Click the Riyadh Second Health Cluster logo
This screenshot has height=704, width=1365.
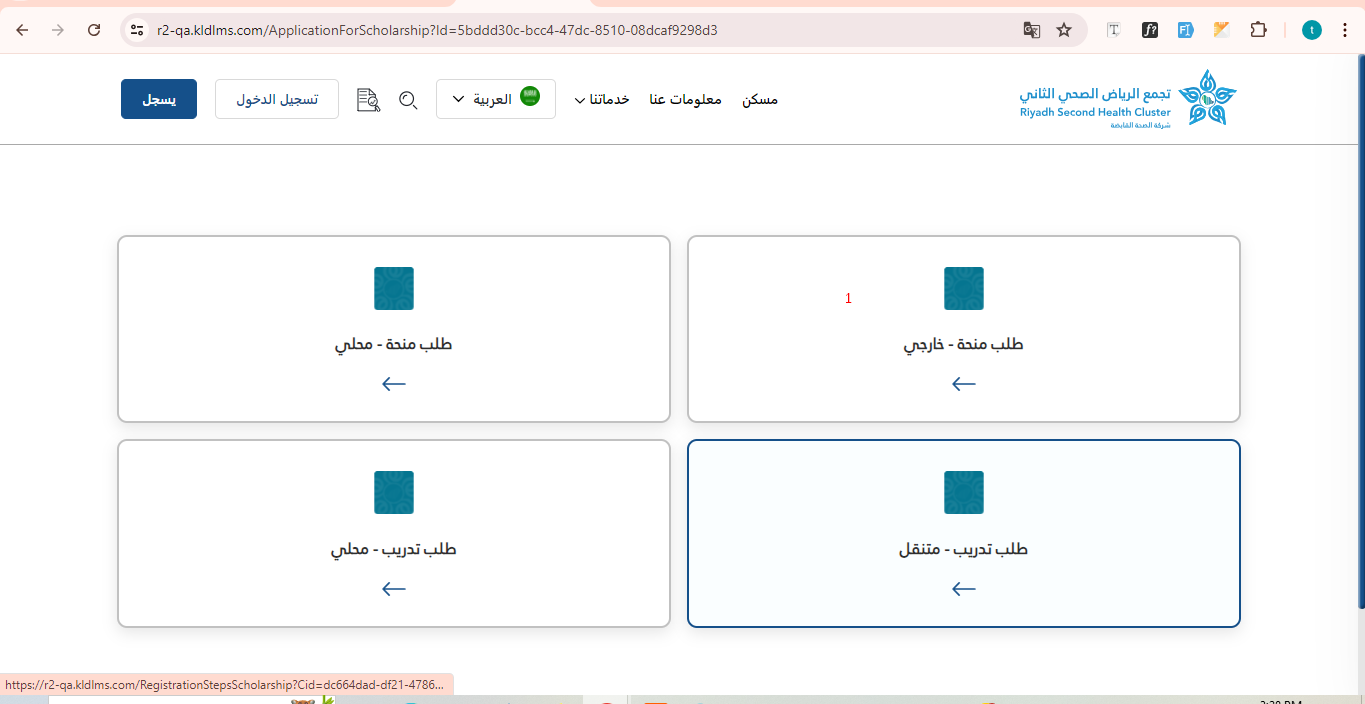coord(1128,99)
